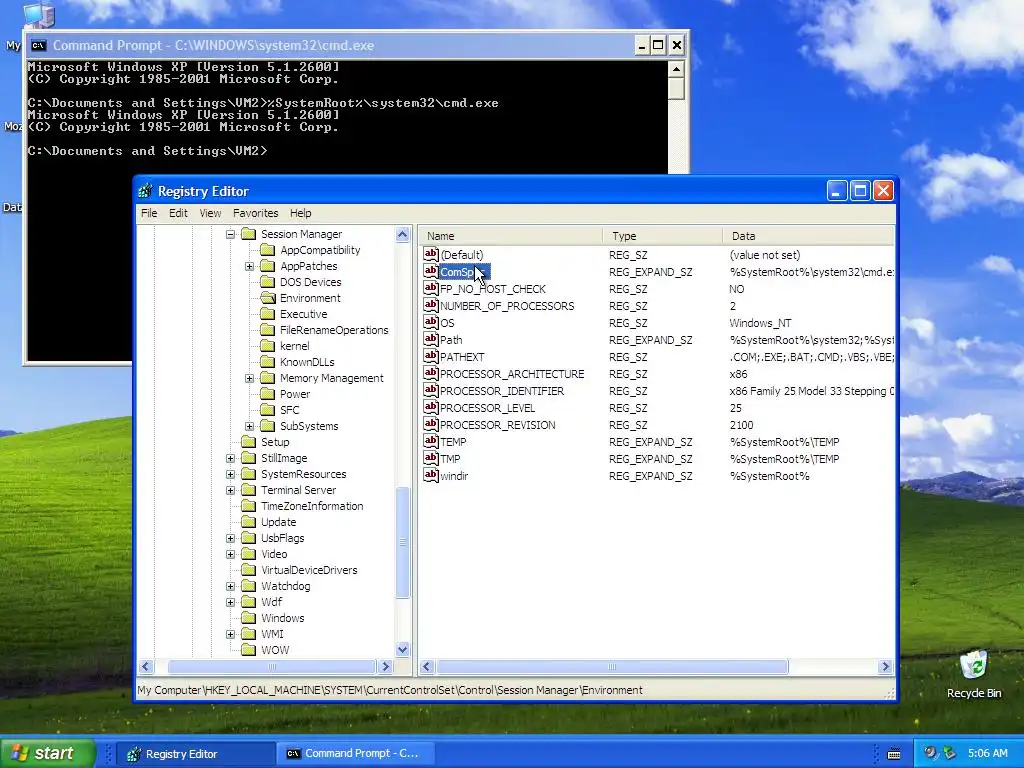Screen dimensions: 1024x768
Task: Select the KnownDLLs folder icon
Action: click(x=267, y=362)
